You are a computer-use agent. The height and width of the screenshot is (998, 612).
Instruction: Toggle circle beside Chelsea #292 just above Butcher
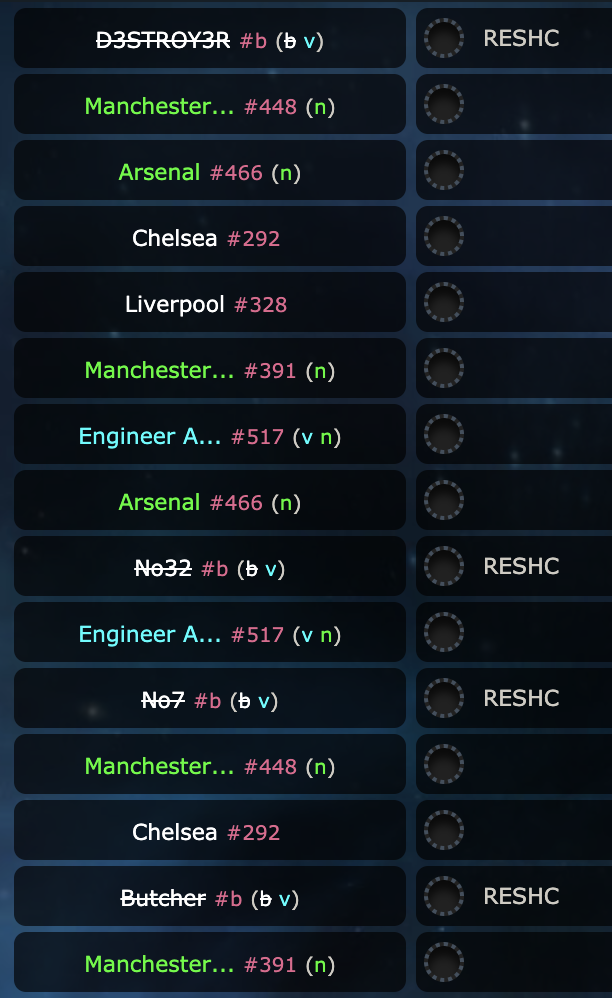[x=444, y=831]
